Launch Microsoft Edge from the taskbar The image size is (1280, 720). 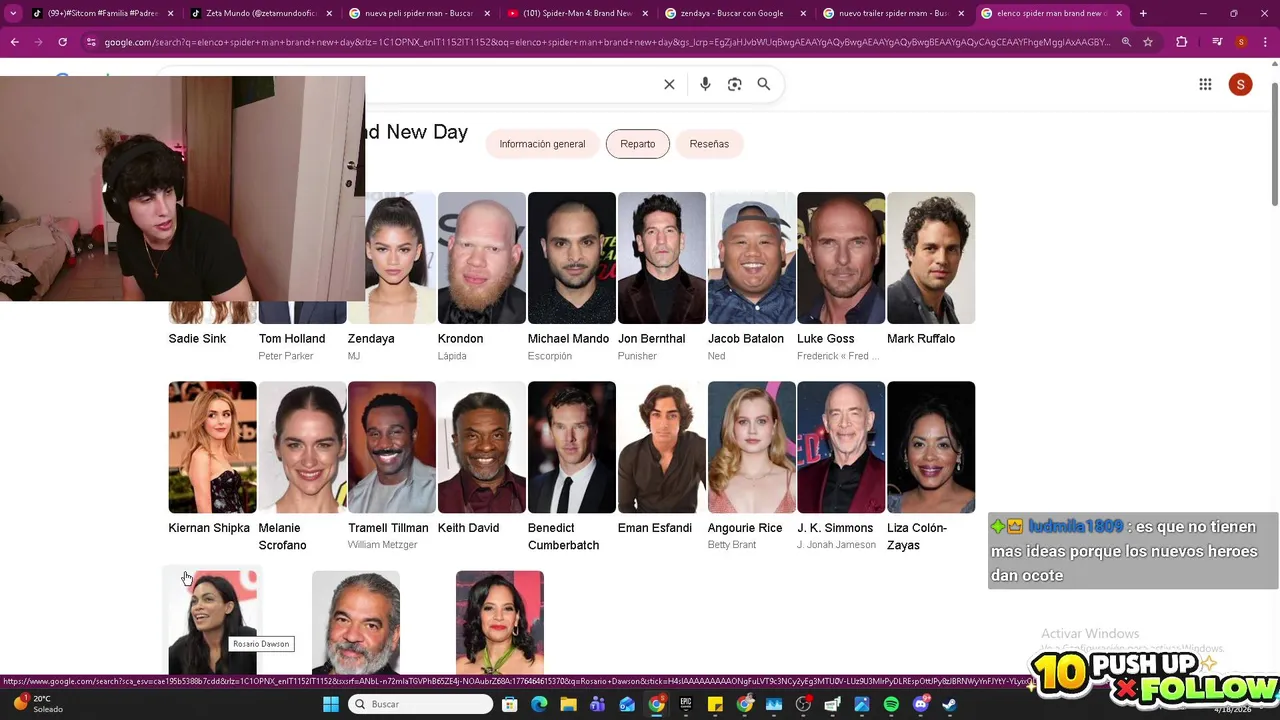click(539, 704)
